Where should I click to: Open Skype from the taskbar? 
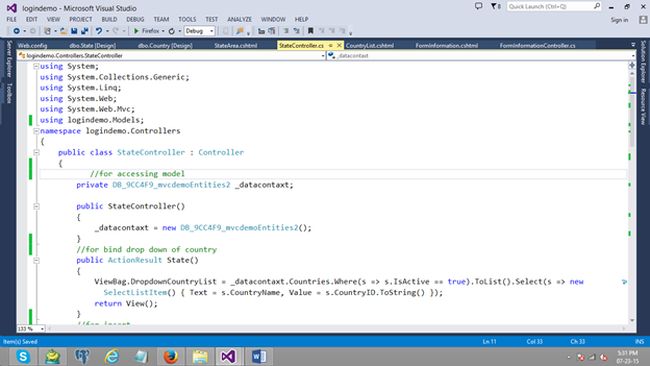[x=23, y=356]
